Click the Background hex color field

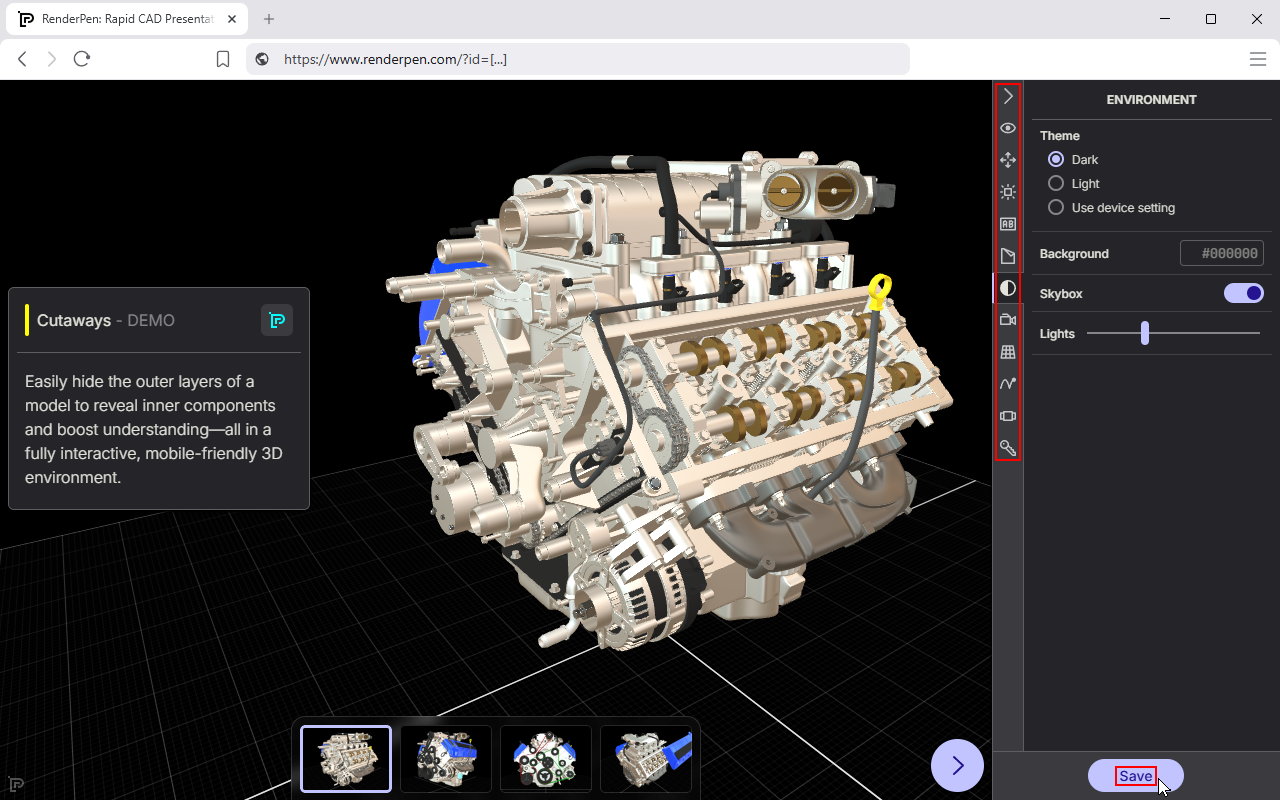pos(1222,254)
